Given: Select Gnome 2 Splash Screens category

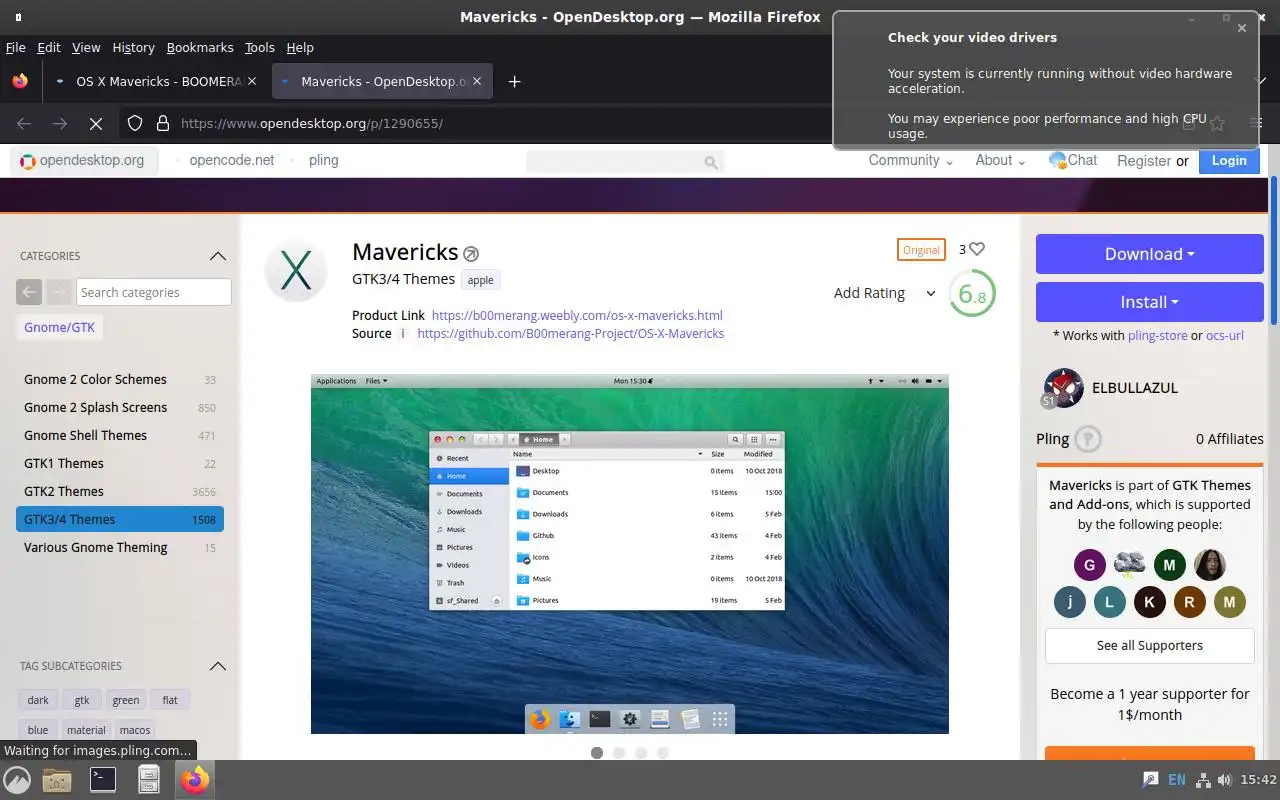Looking at the screenshot, I should 120,408.
